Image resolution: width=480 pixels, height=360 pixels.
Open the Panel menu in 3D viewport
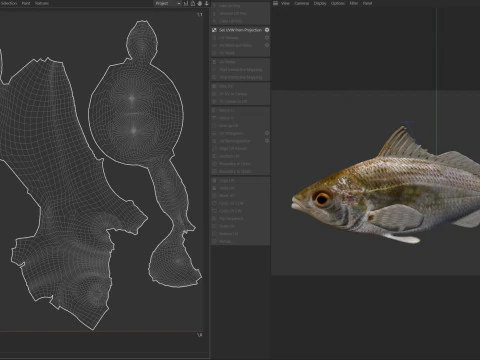tap(367, 3)
